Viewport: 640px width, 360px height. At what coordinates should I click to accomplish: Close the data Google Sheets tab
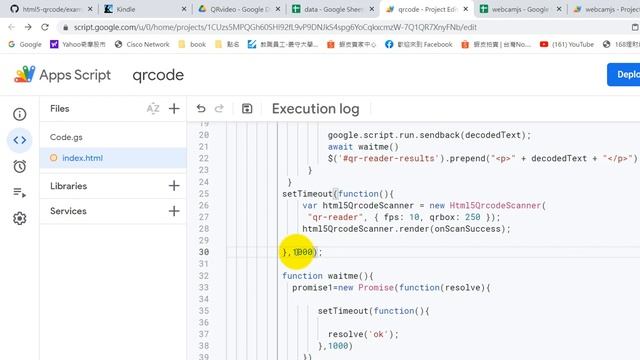click(x=371, y=9)
